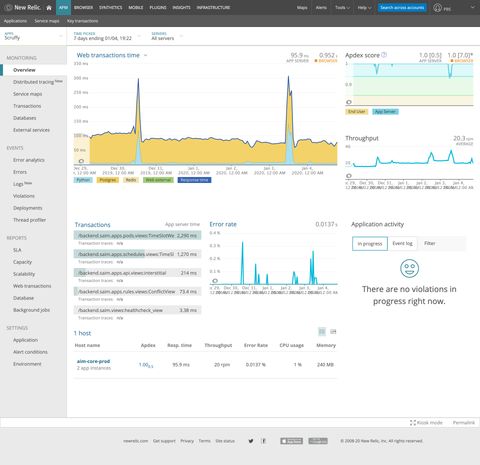Open New Relic Twitter icon in footer

pos(251,441)
